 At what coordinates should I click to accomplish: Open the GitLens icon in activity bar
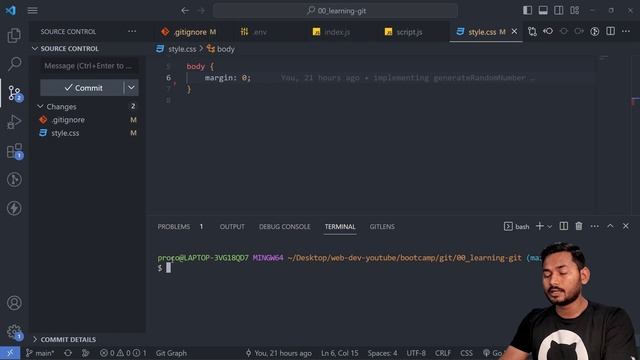pos(14,180)
